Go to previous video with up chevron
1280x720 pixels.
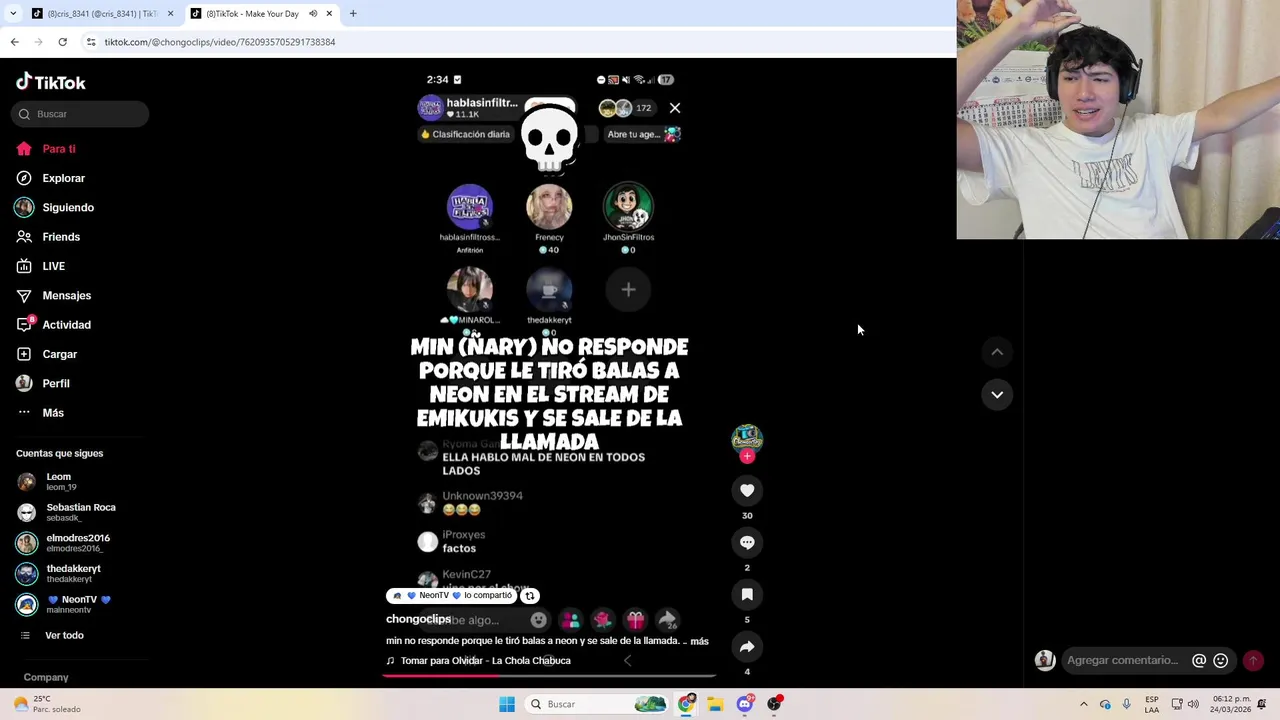click(997, 352)
